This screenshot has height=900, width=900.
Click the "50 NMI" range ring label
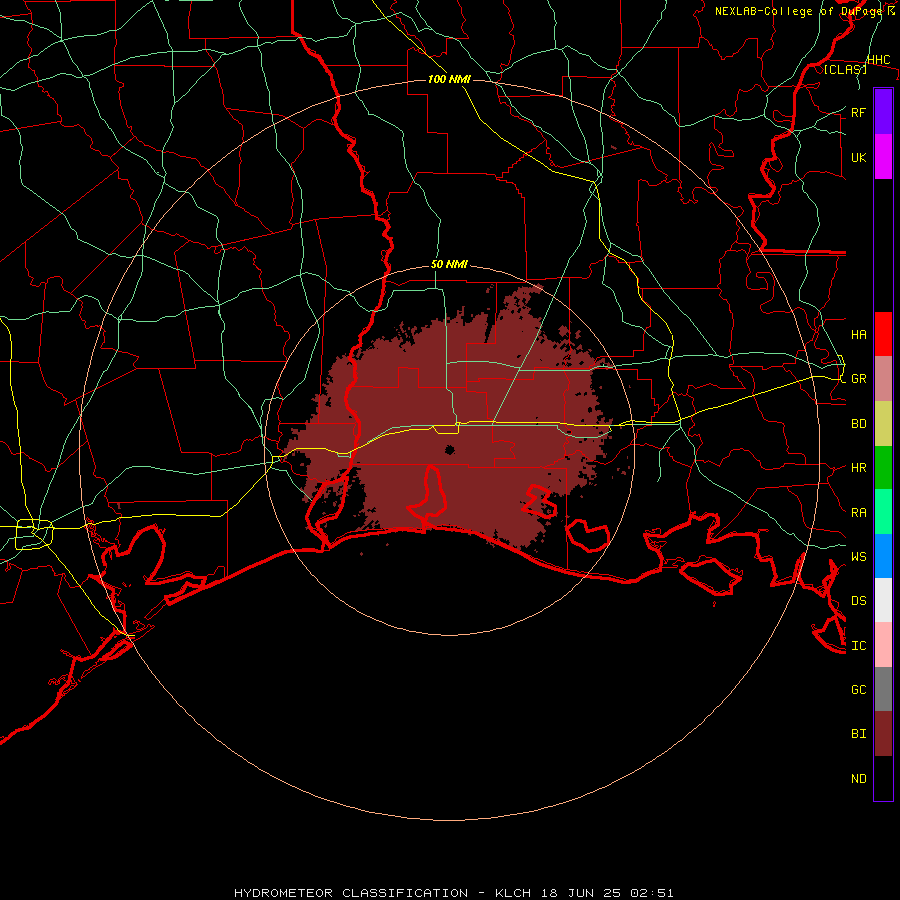449,264
